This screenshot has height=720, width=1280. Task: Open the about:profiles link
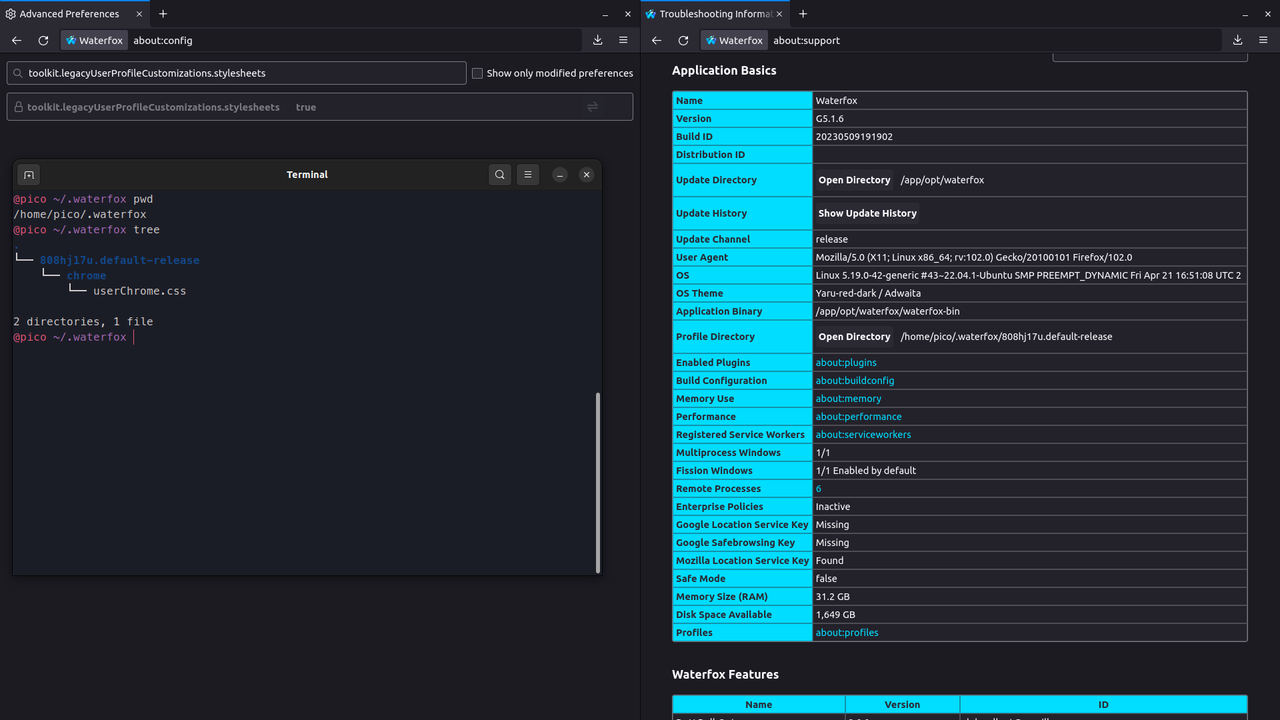click(x=847, y=633)
